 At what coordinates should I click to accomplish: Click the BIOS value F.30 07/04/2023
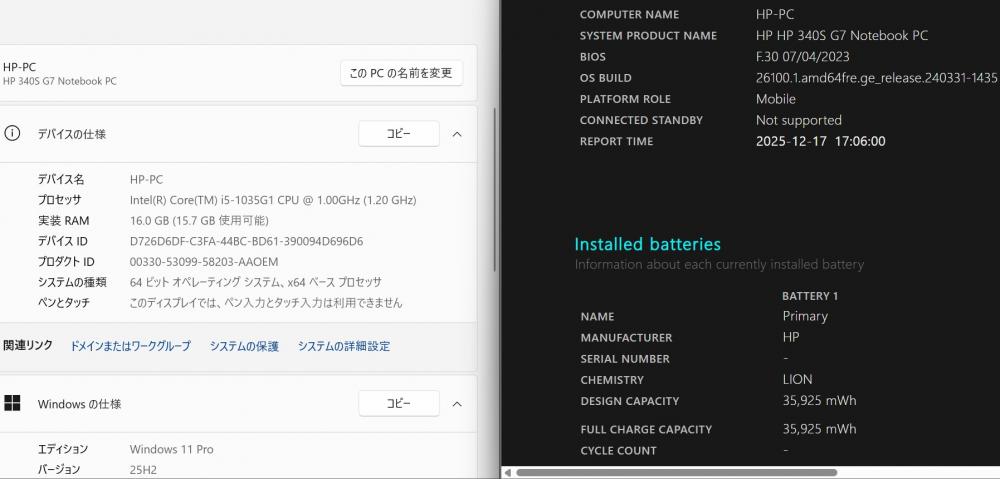pyautogui.click(x=802, y=56)
